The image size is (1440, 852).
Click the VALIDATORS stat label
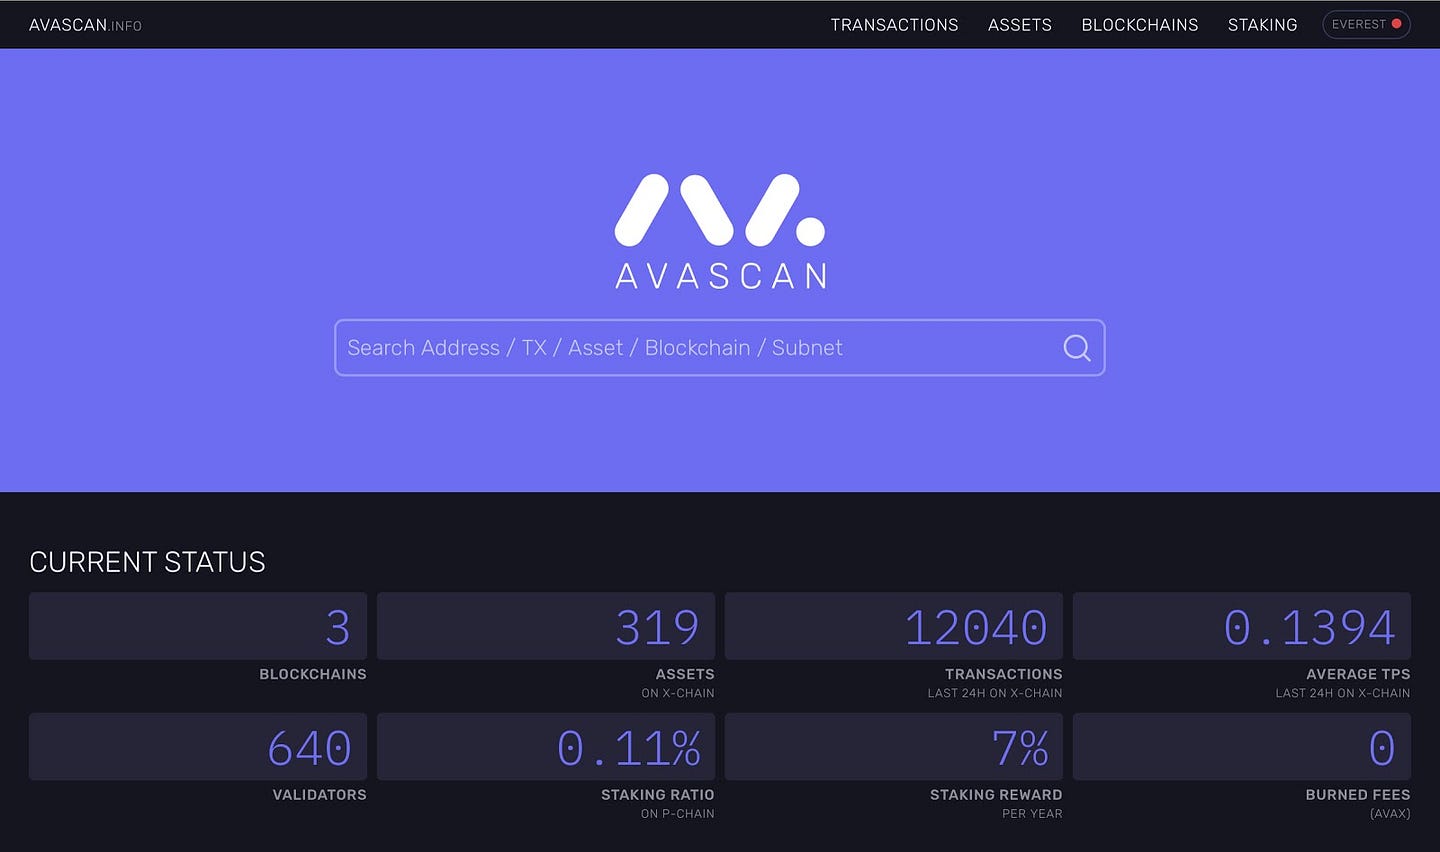coord(320,795)
